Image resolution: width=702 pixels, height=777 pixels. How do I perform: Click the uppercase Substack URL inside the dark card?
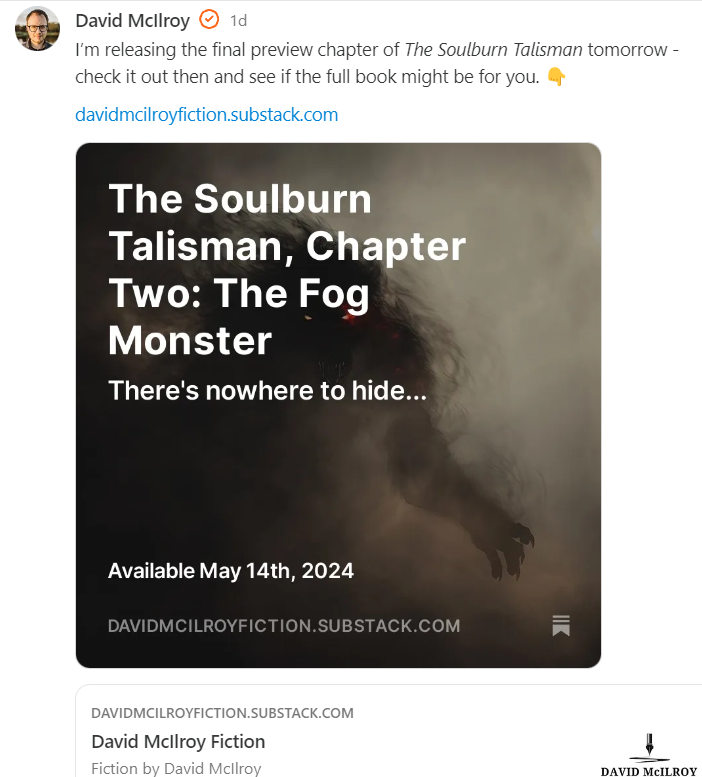(284, 626)
